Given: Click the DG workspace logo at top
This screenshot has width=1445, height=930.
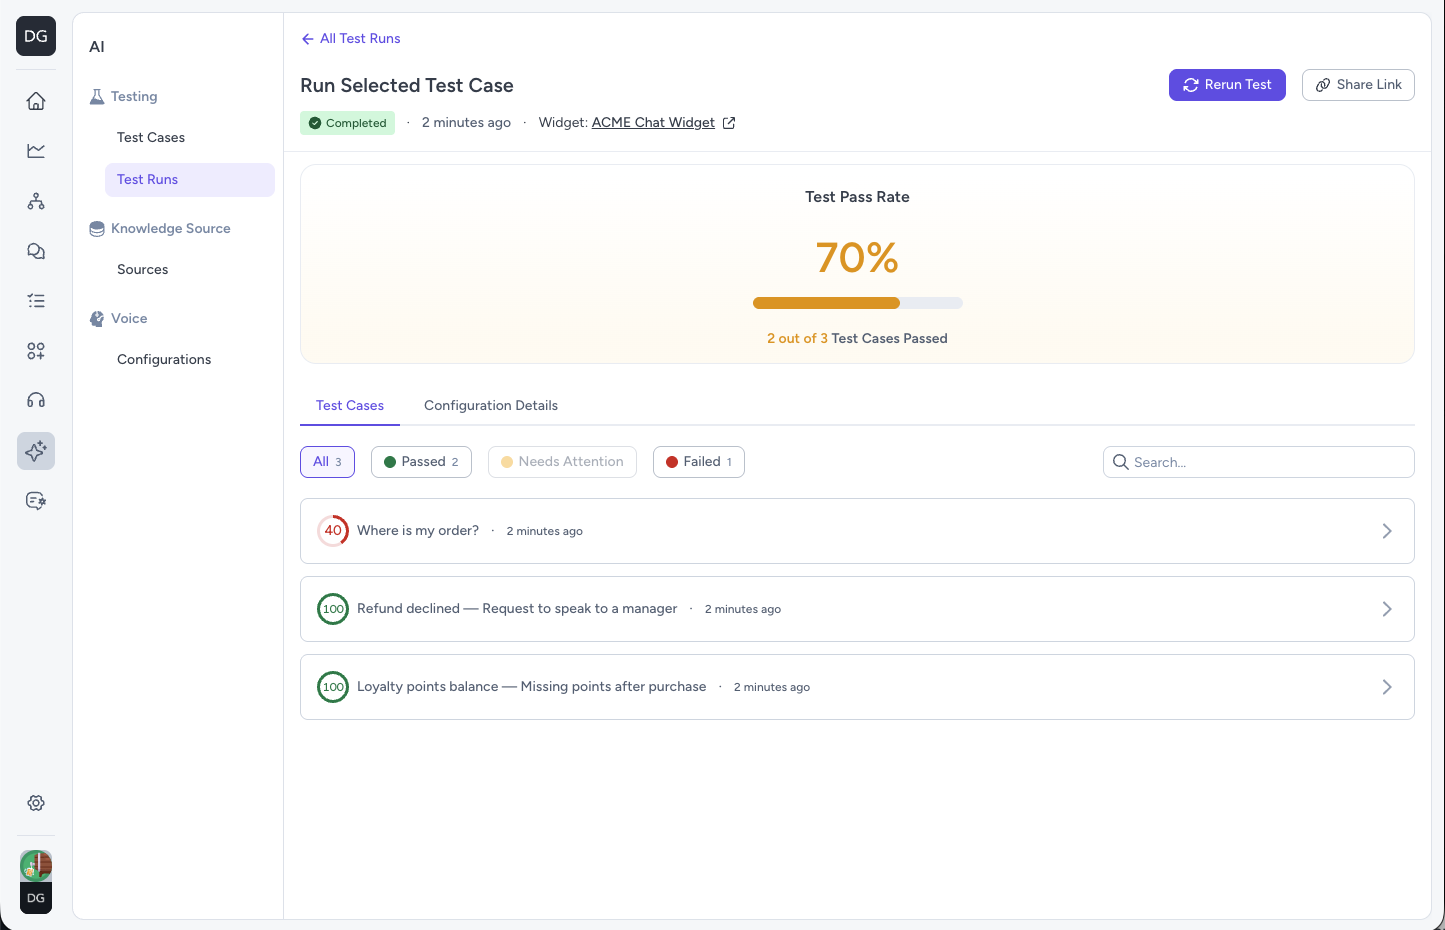Looking at the screenshot, I should 36,36.
